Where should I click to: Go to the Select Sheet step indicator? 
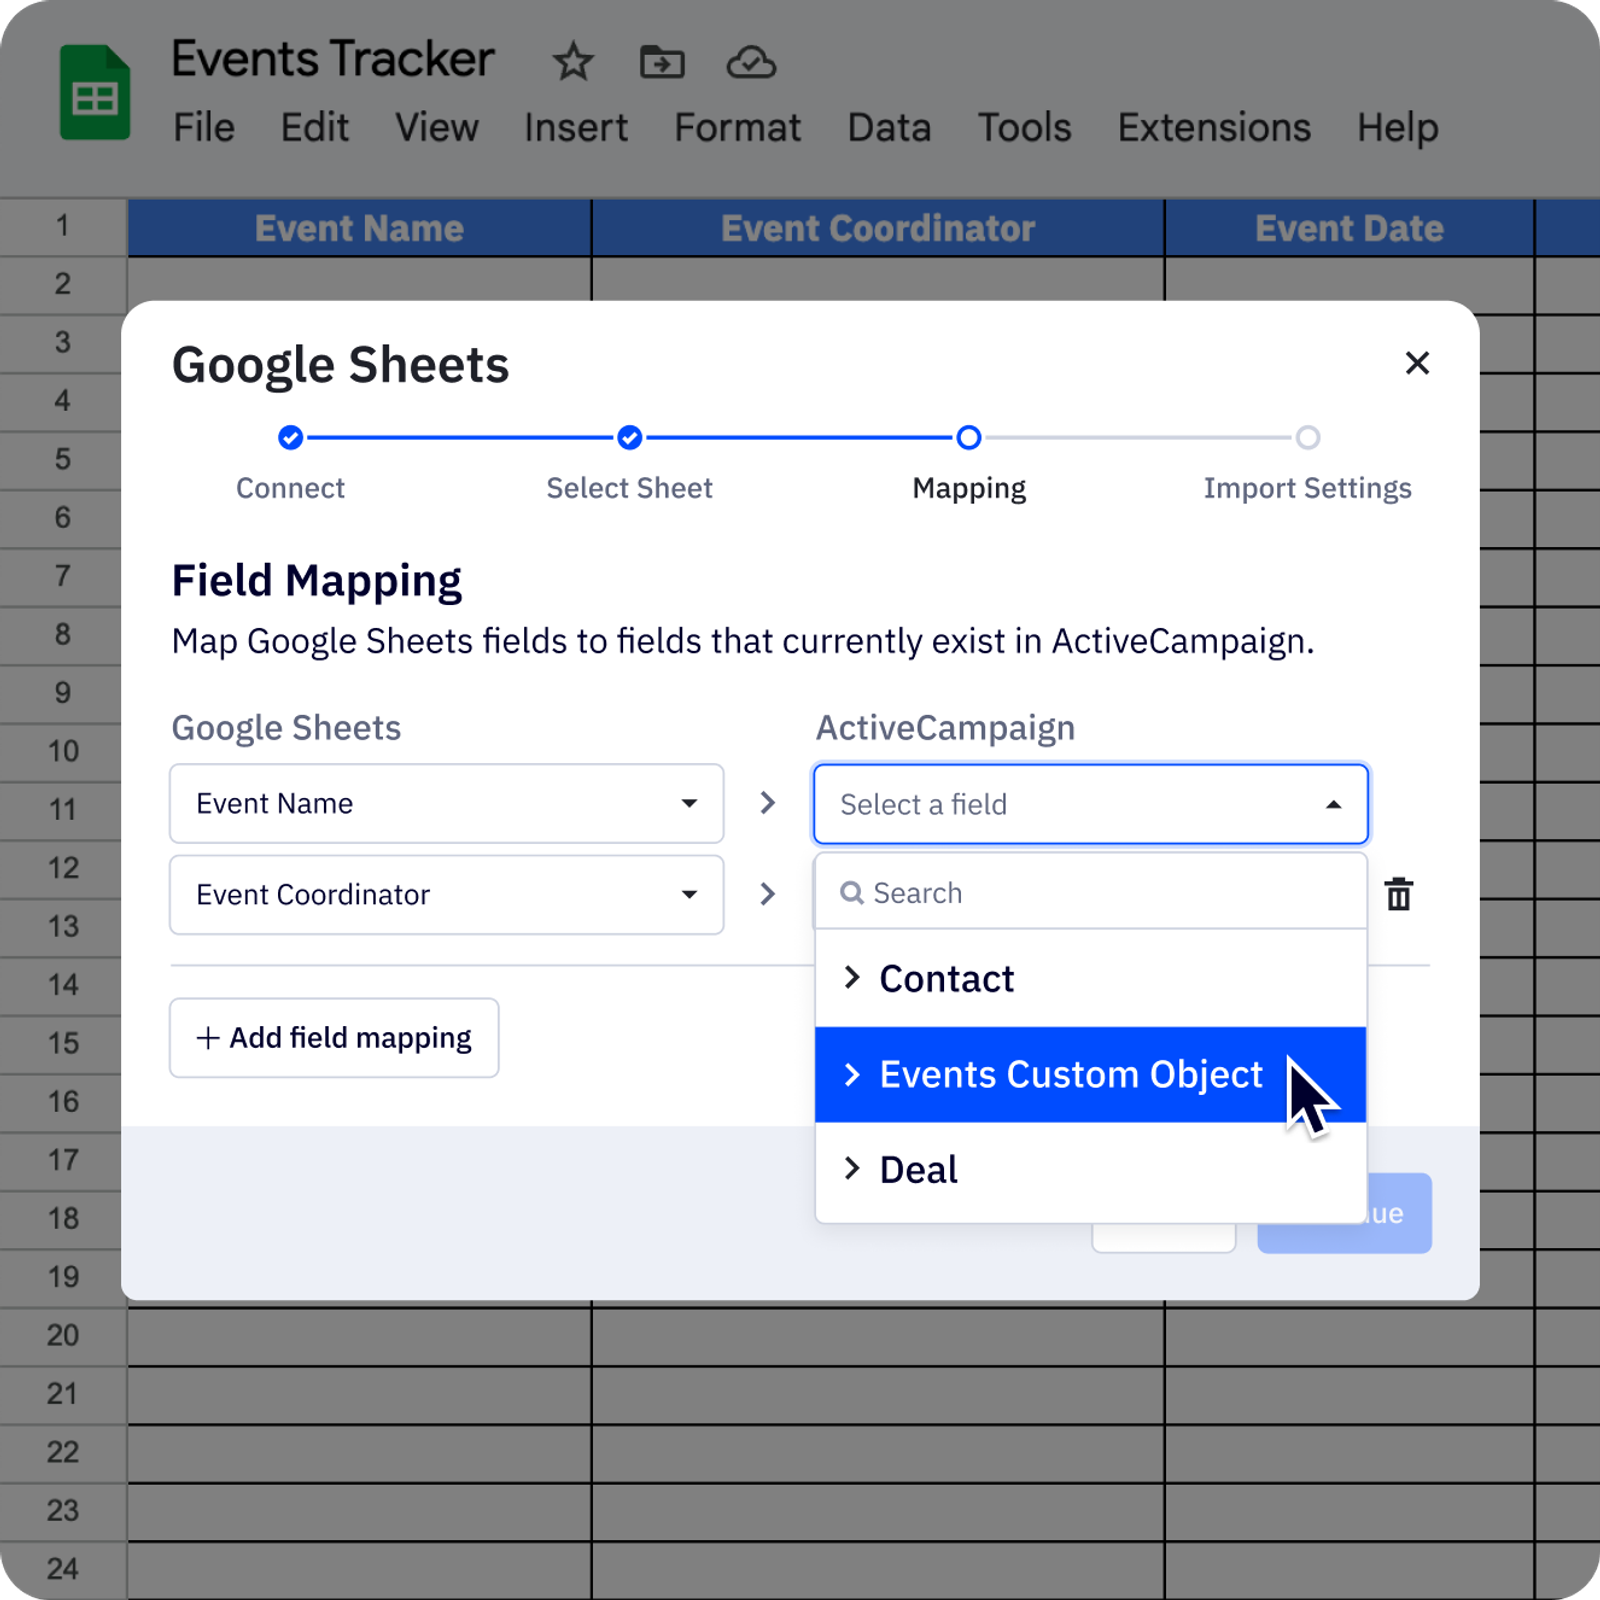click(629, 438)
